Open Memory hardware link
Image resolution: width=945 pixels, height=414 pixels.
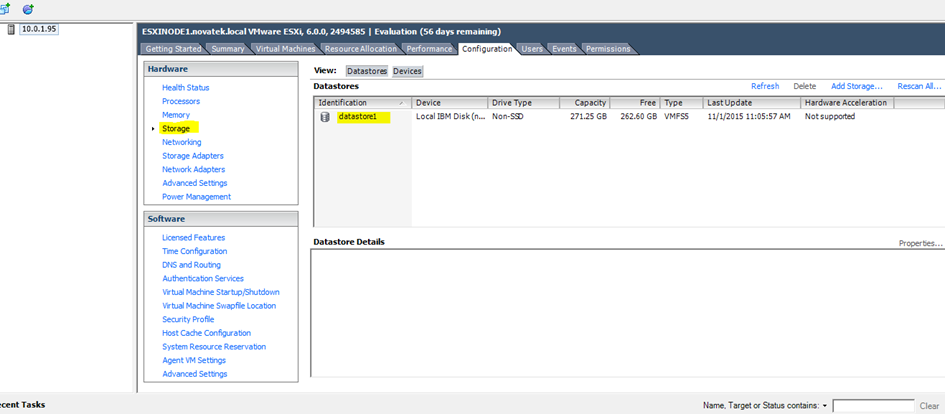coord(176,115)
